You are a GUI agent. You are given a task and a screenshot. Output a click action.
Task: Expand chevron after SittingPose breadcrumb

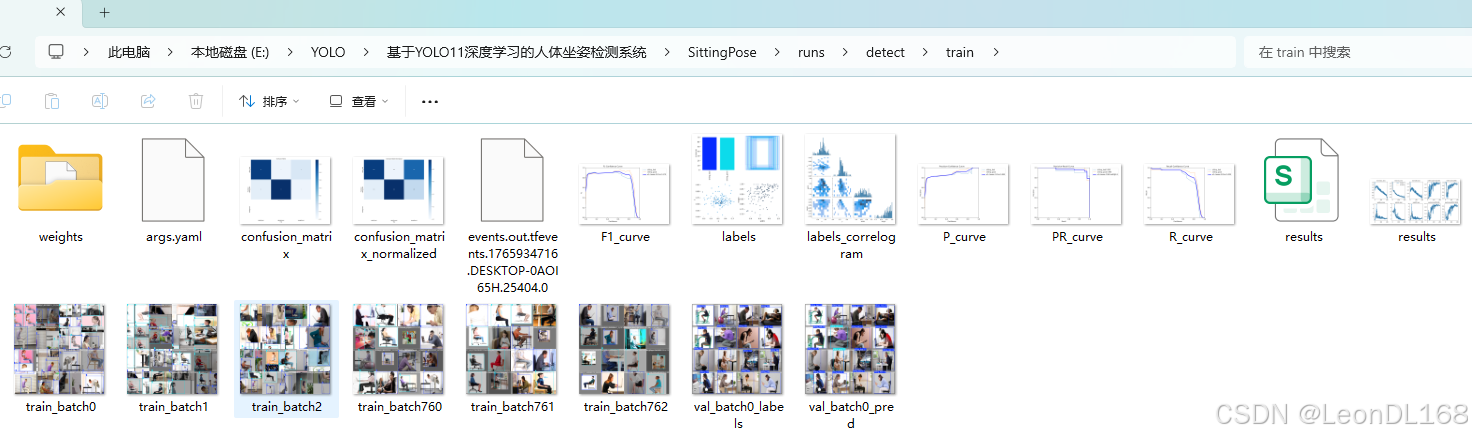(778, 52)
